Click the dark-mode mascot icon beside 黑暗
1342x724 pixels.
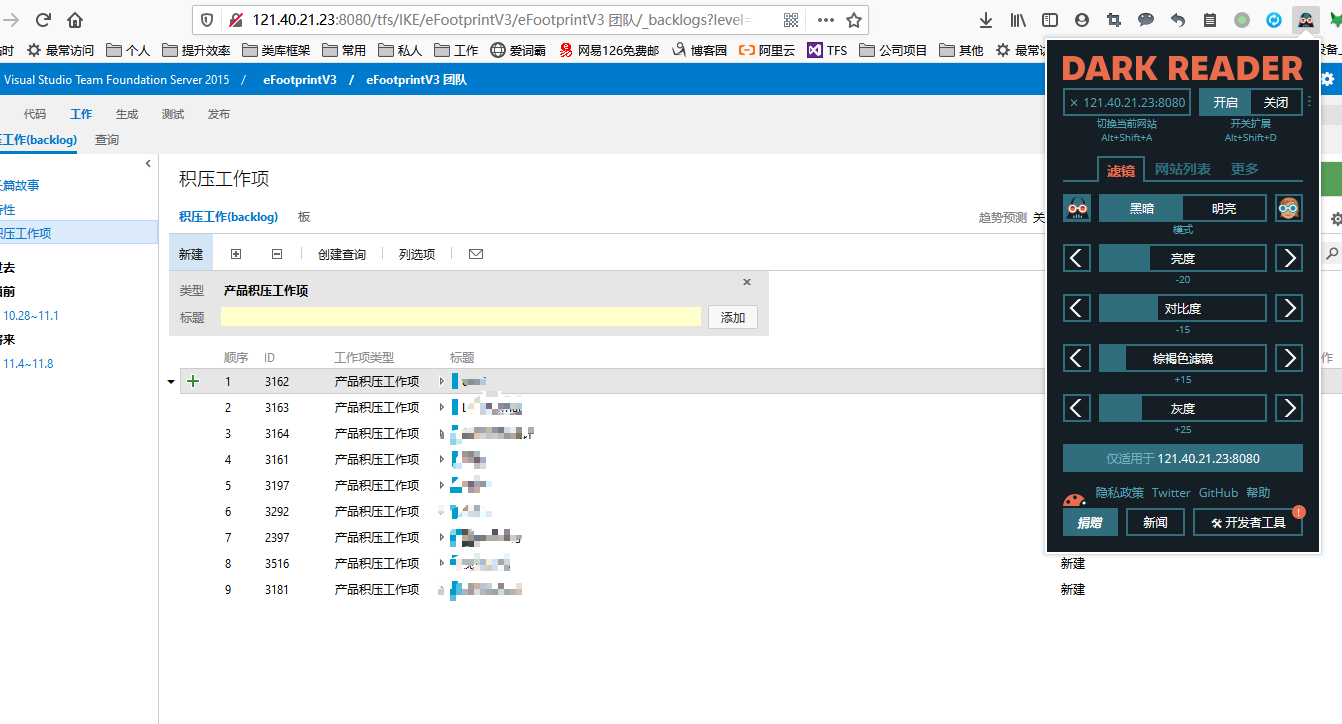point(1077,208)
